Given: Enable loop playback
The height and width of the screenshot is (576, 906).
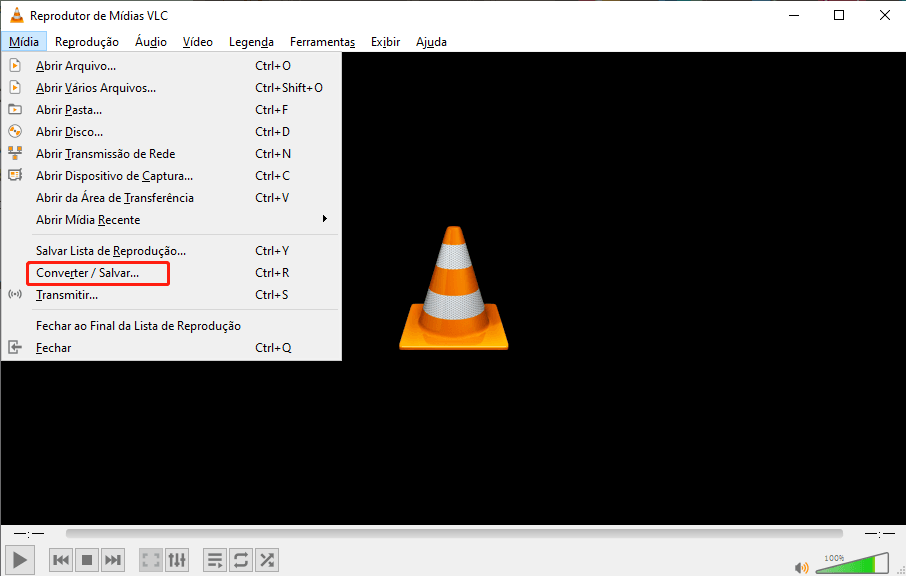Looking at the screenshot, I should pos(240,560).
